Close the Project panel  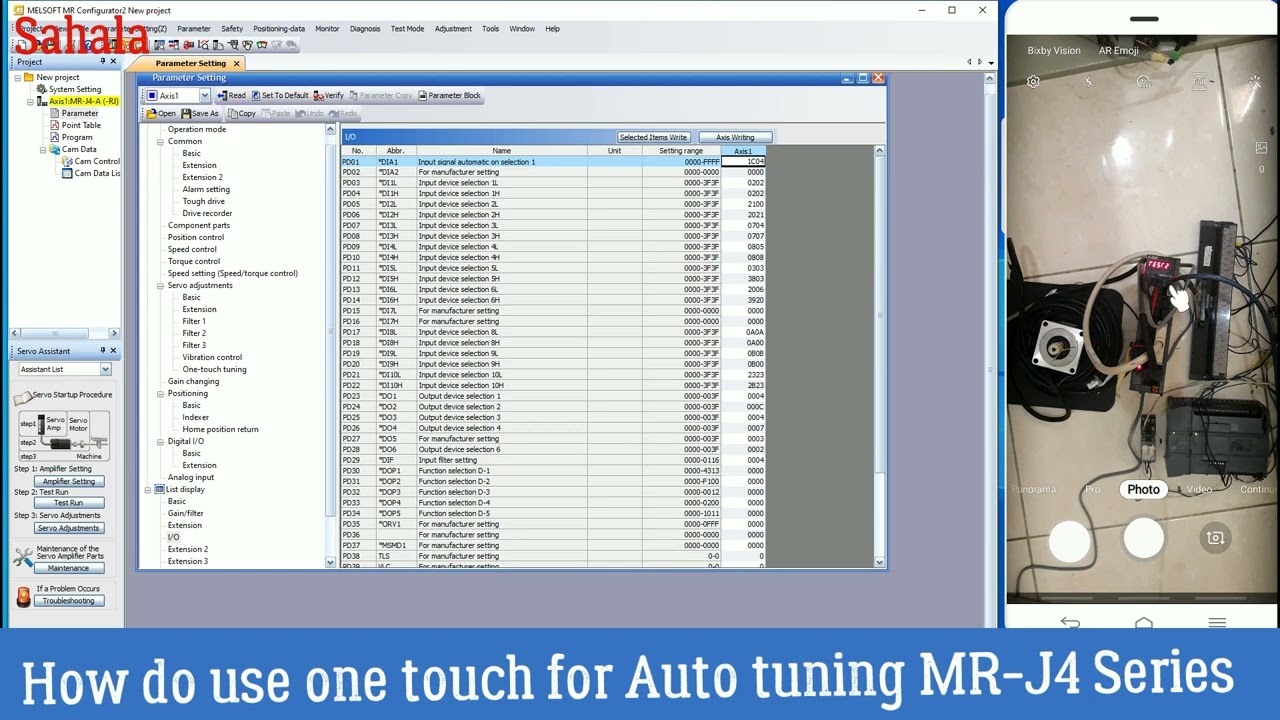point(113,62)
